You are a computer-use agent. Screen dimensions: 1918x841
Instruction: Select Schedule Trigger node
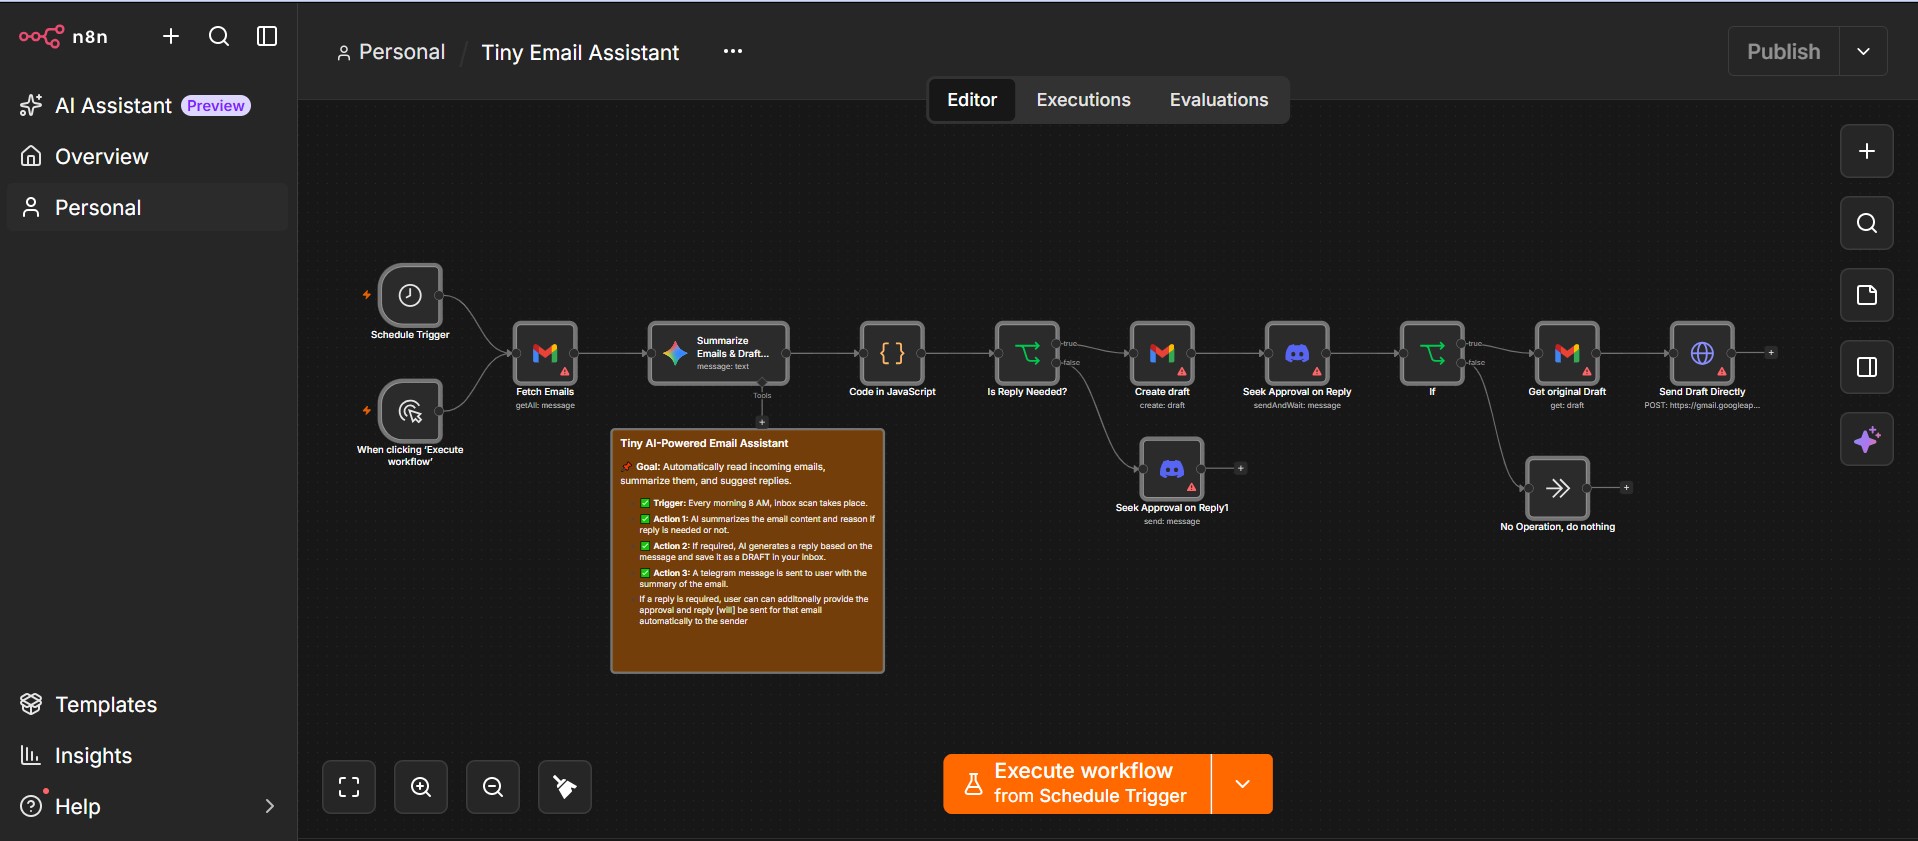coord(410,295)
